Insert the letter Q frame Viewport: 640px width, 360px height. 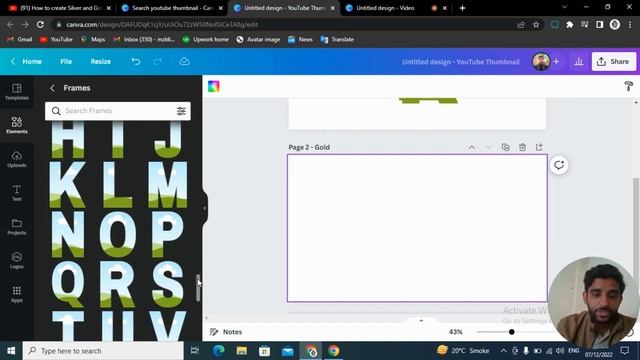[x=68, y=285]
